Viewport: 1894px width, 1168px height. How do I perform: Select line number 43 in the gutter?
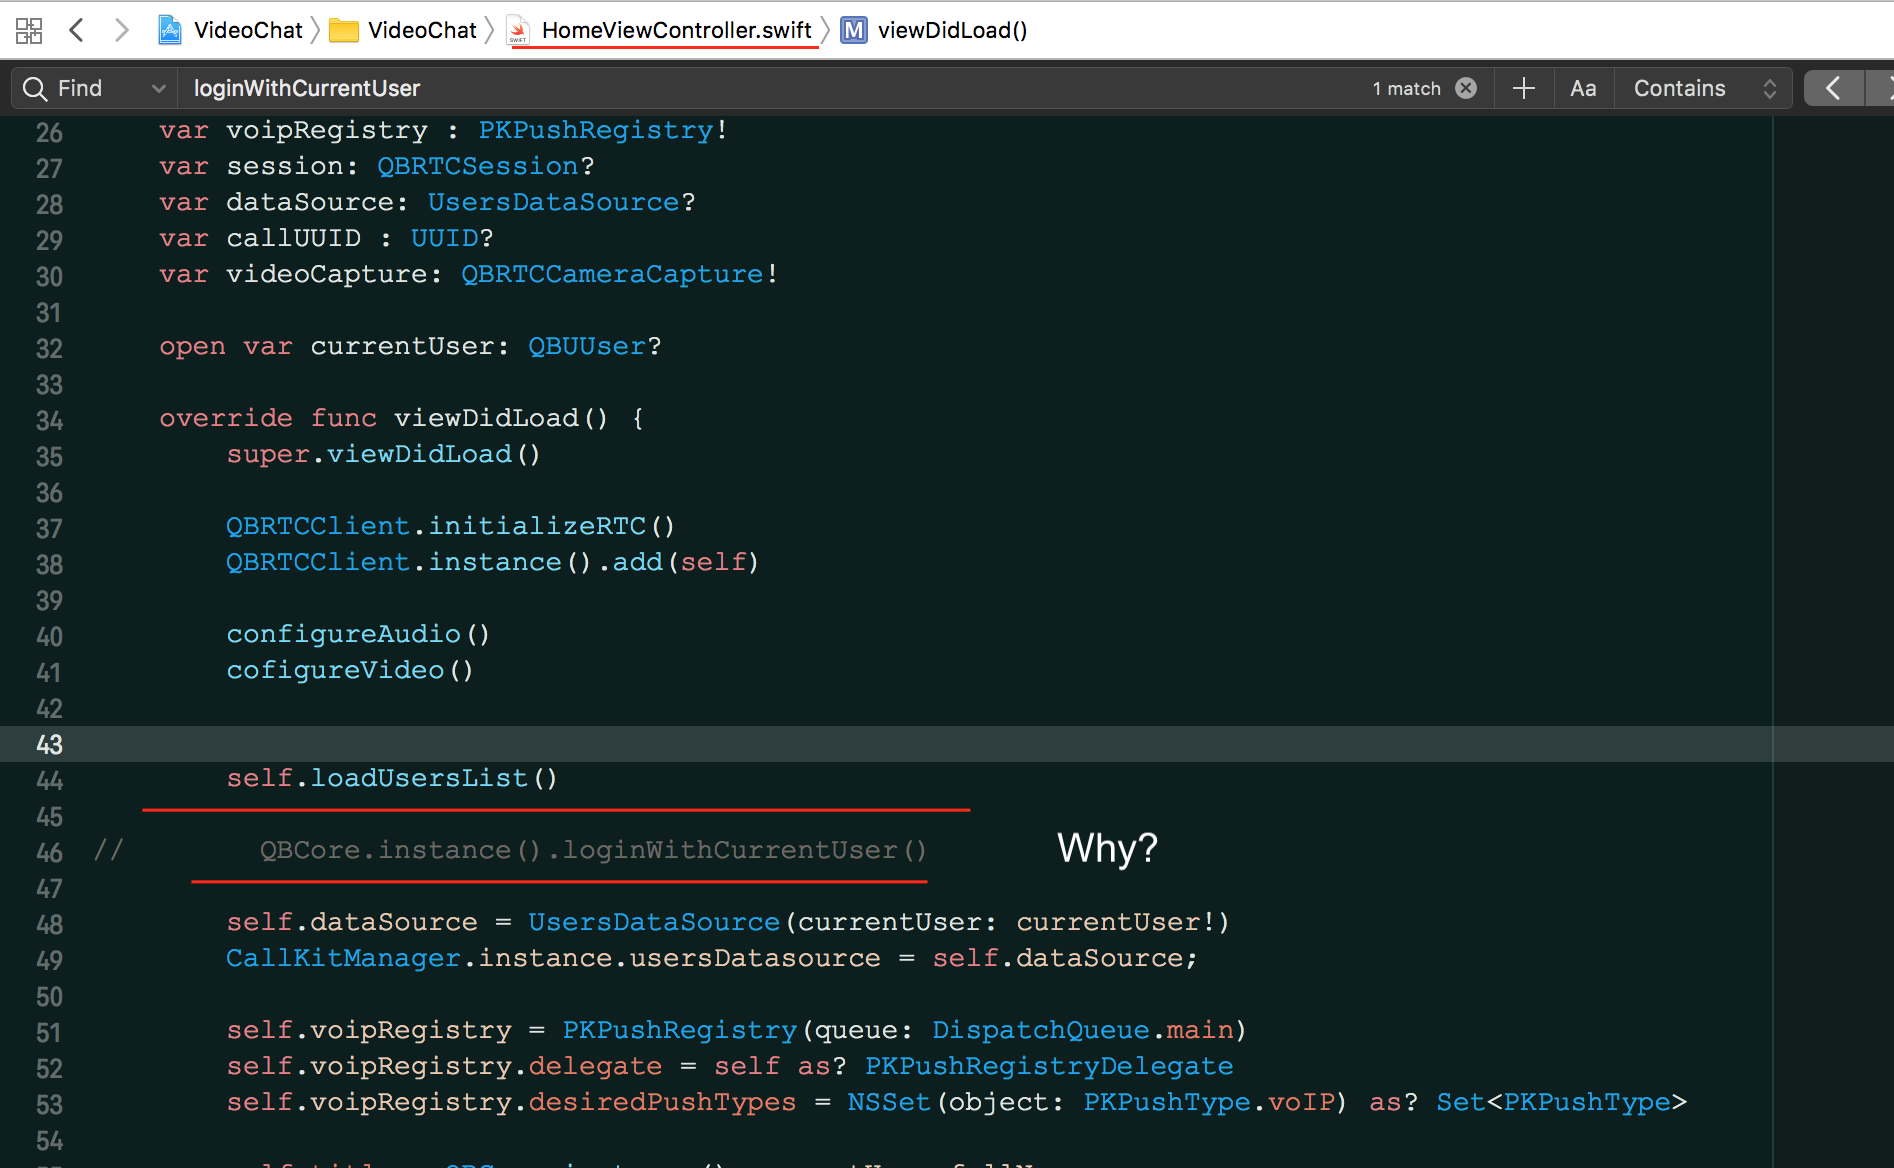(48, 744)
